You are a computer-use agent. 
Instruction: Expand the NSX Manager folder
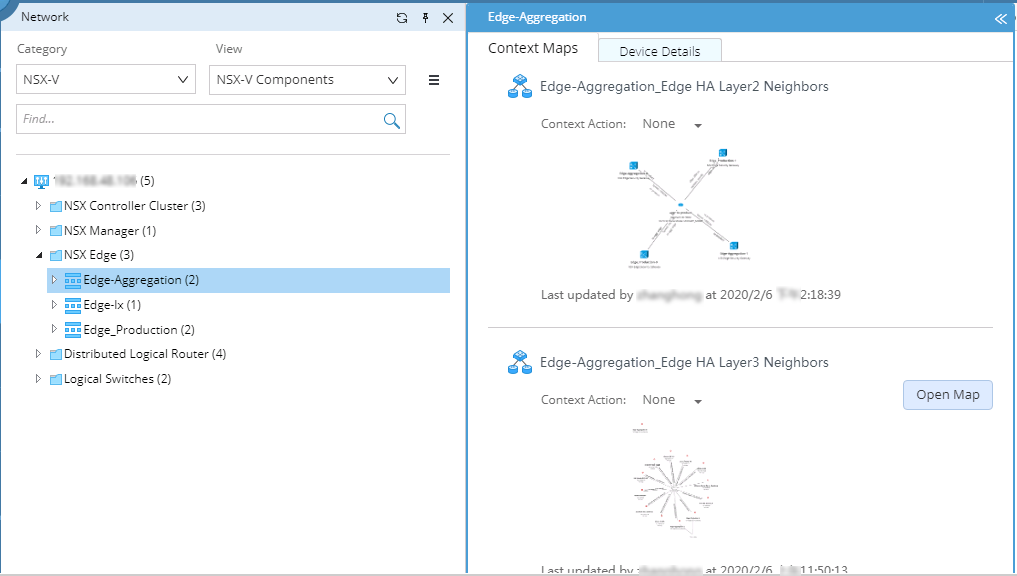(38, 230)
